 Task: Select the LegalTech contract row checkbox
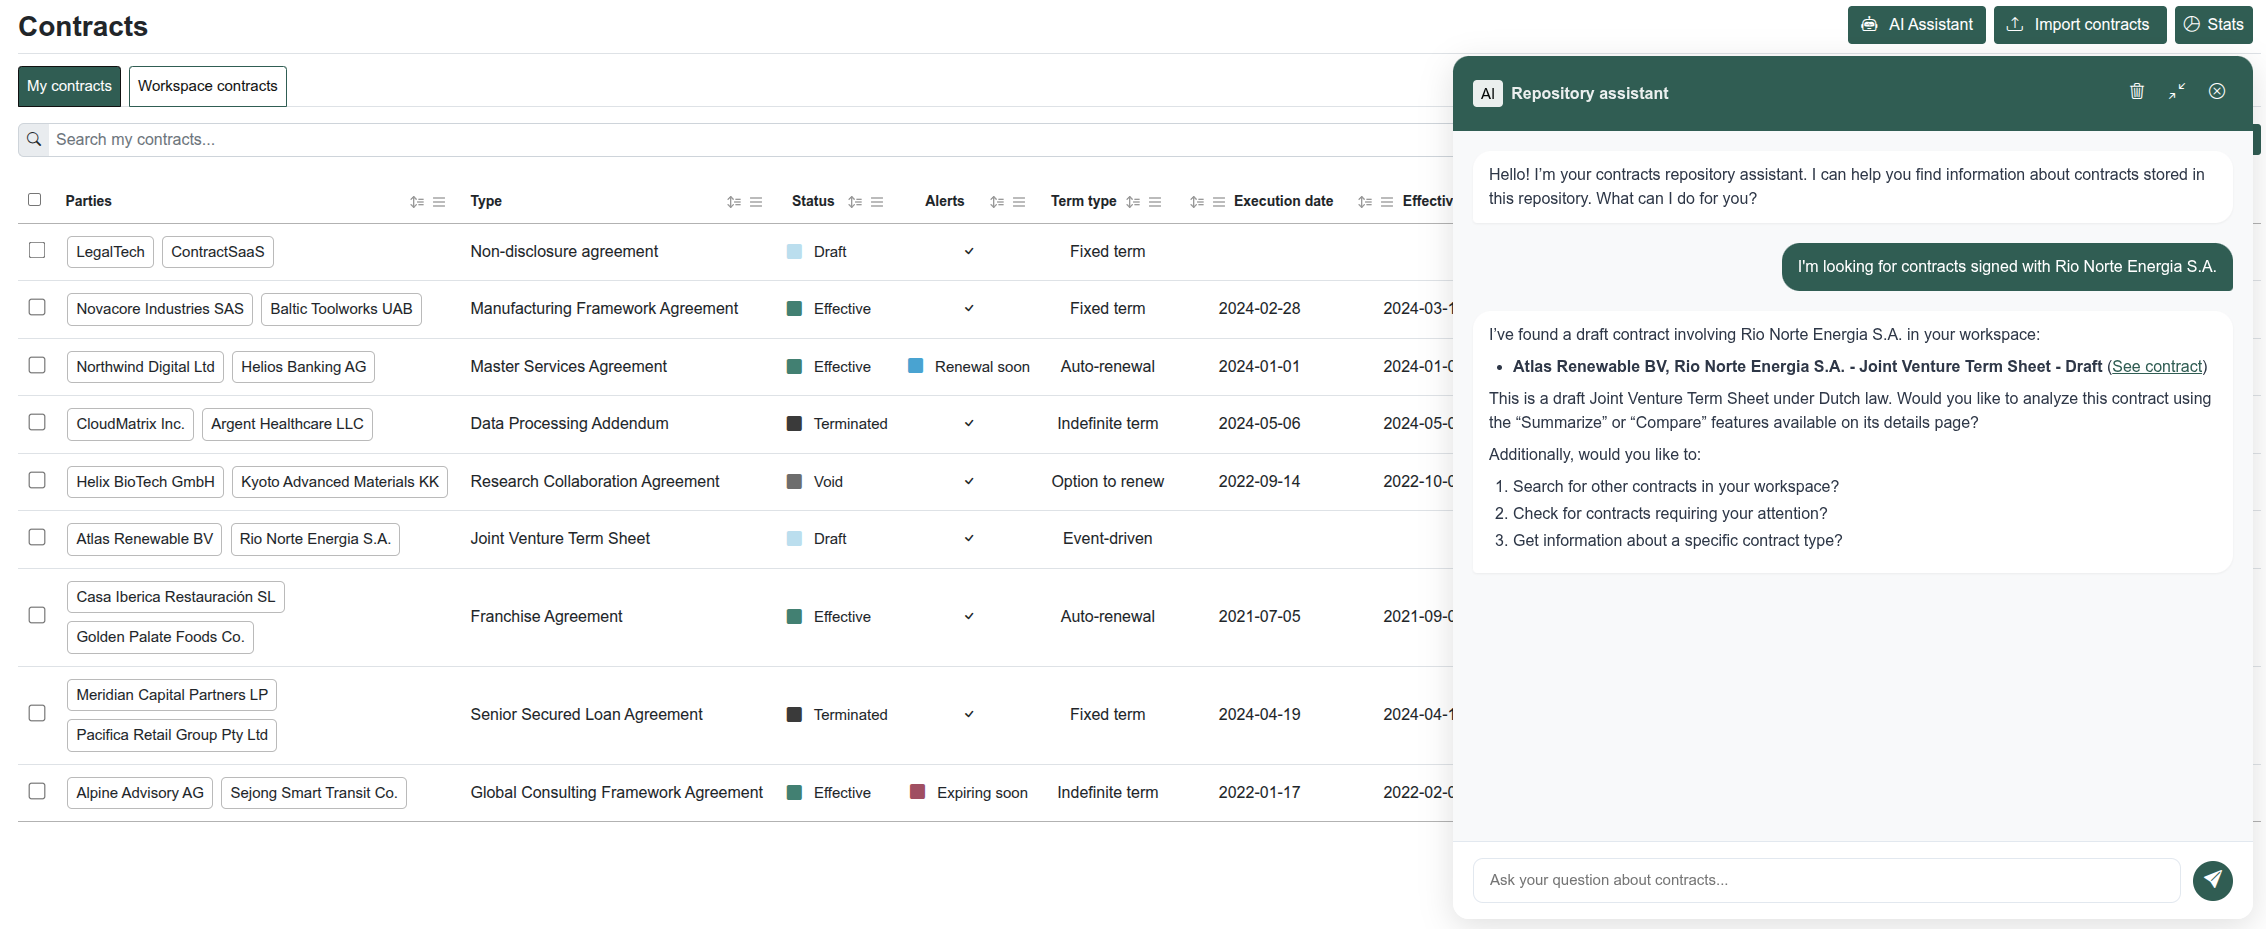pyautogui.click(x=37, y=251)
